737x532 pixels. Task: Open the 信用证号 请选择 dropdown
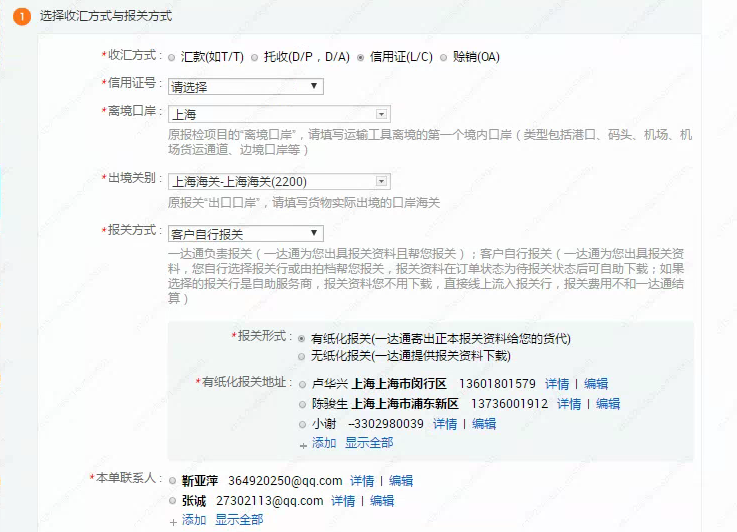coord(245,87)
